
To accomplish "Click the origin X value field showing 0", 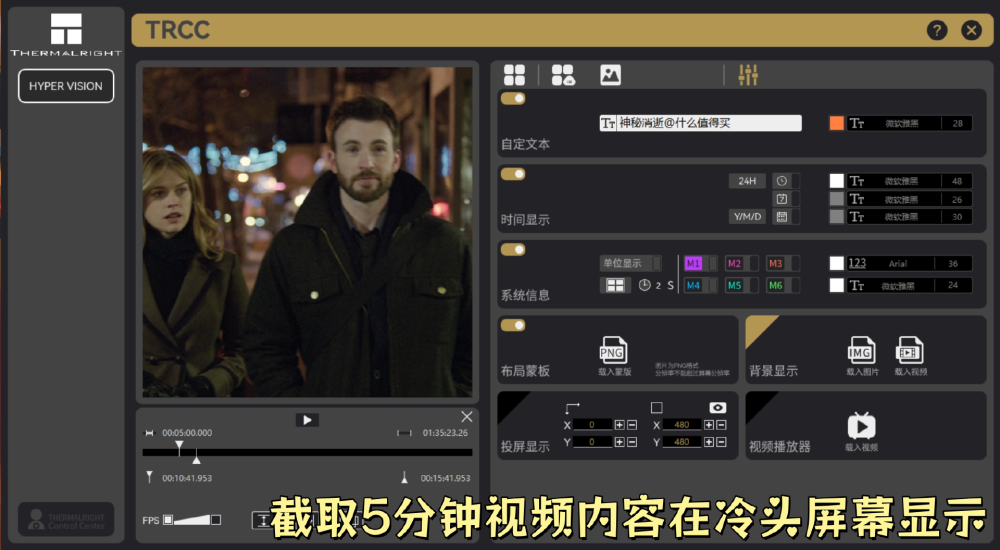I will 592,424.
